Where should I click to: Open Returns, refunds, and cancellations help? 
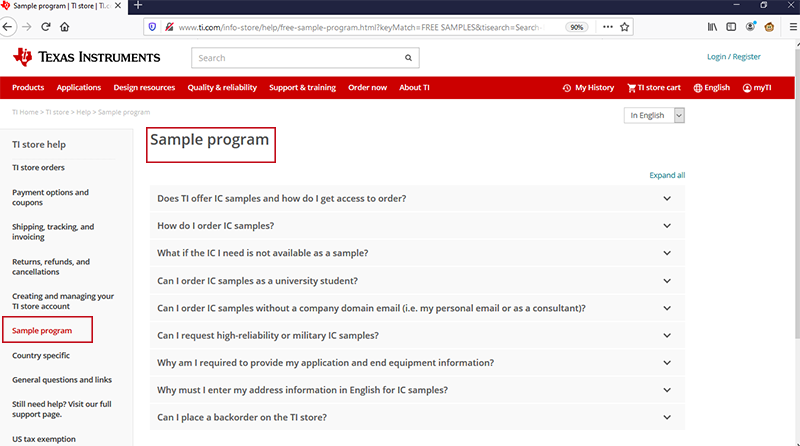(51, 266)
